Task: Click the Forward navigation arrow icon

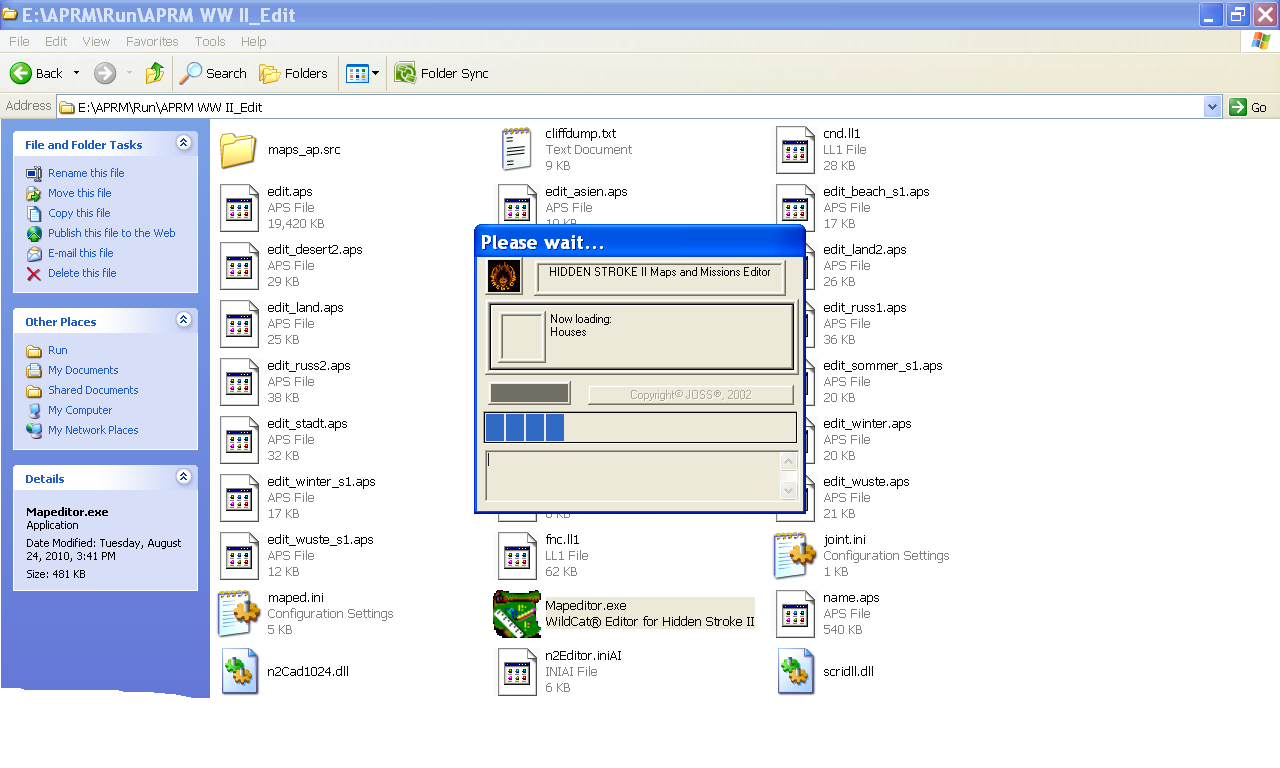Action: pyautogui.click(x=105, y=73)
